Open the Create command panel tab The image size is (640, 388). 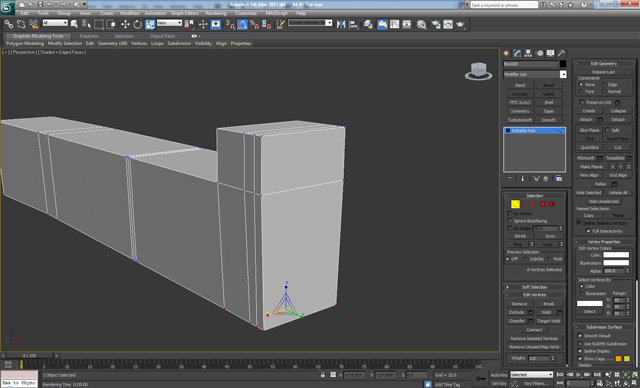click(507, 53)
